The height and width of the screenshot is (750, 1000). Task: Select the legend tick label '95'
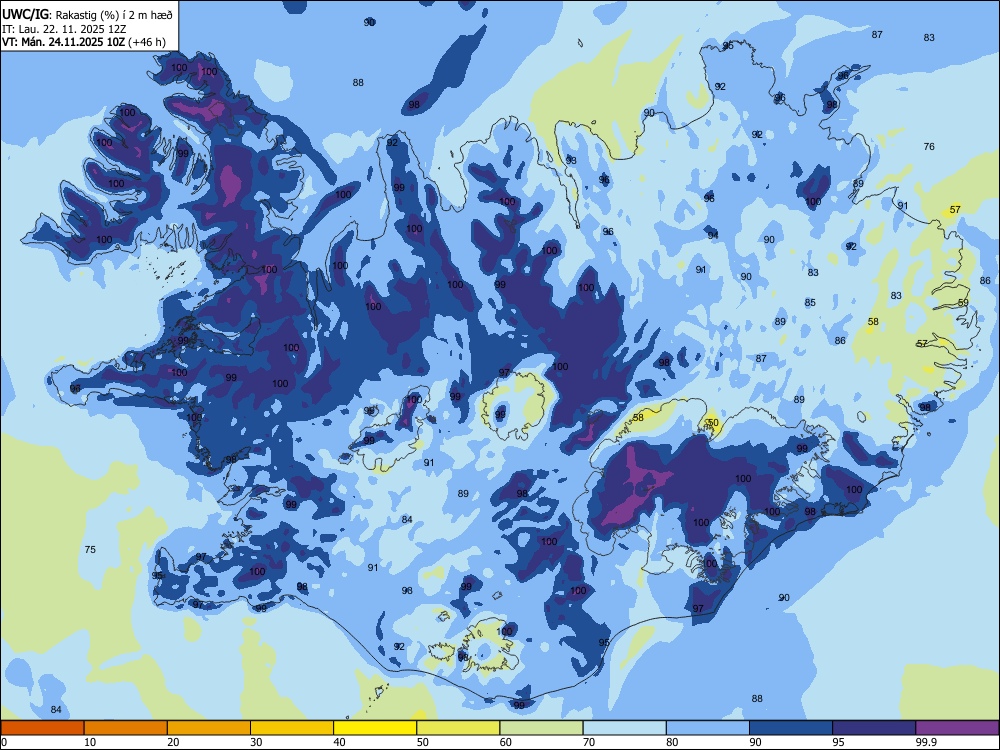point(838,742)
